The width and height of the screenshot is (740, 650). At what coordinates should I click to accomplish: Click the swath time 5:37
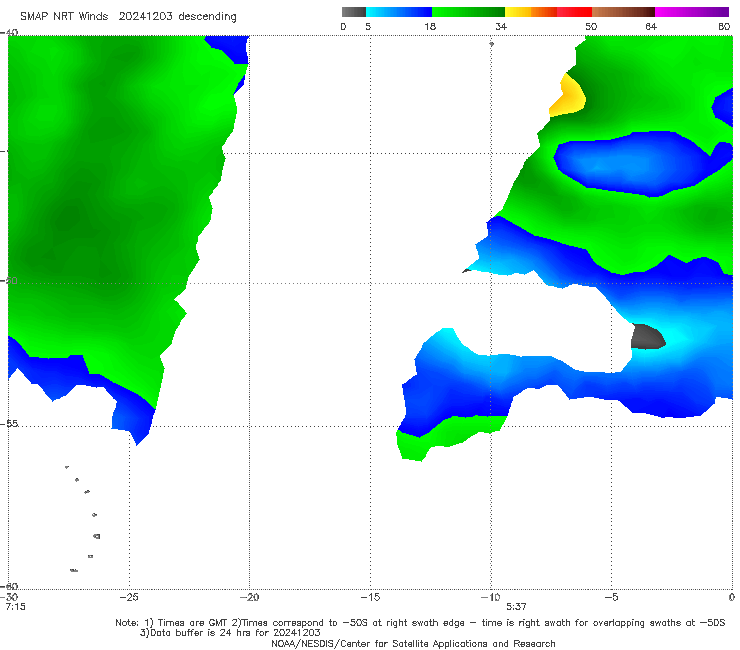pyautogui.click(x=516, y=607)
